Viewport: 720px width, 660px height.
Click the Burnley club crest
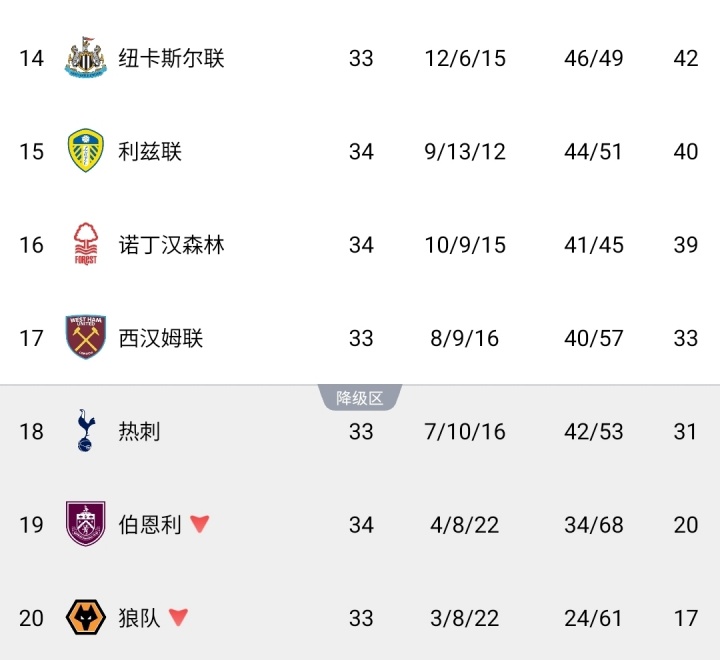pos(86,524)
